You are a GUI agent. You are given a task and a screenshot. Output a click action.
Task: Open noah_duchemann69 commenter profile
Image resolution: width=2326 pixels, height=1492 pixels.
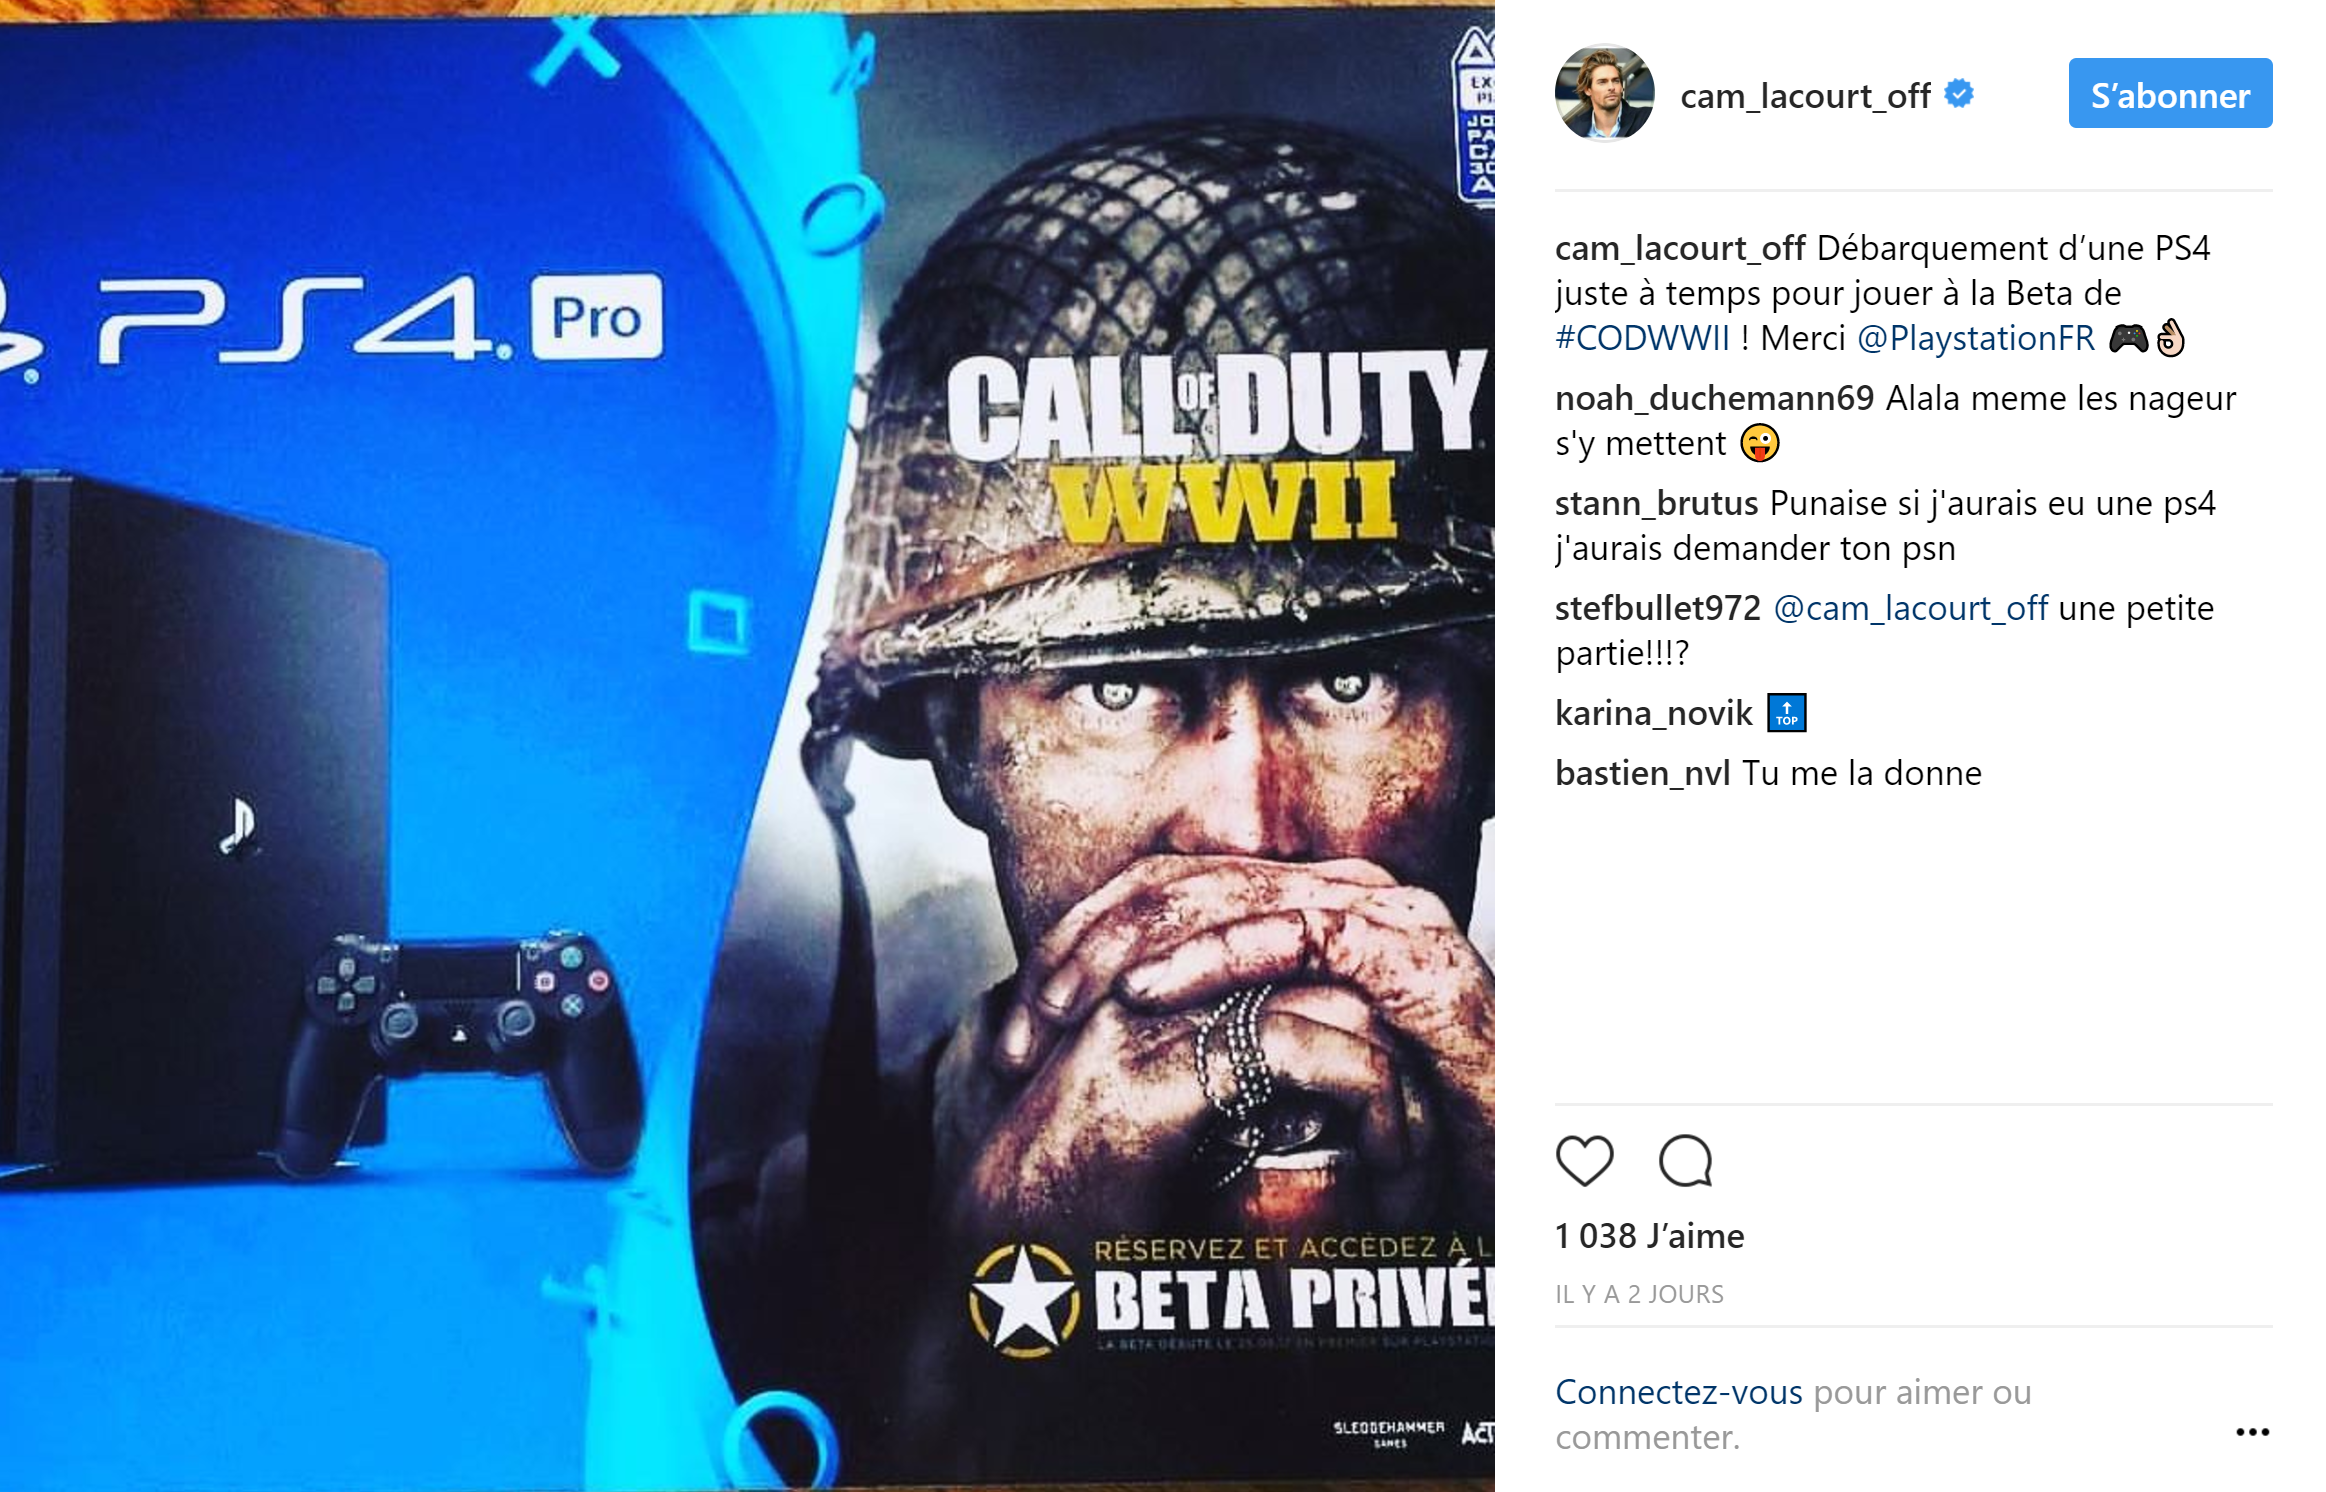tap(1714, 398)
